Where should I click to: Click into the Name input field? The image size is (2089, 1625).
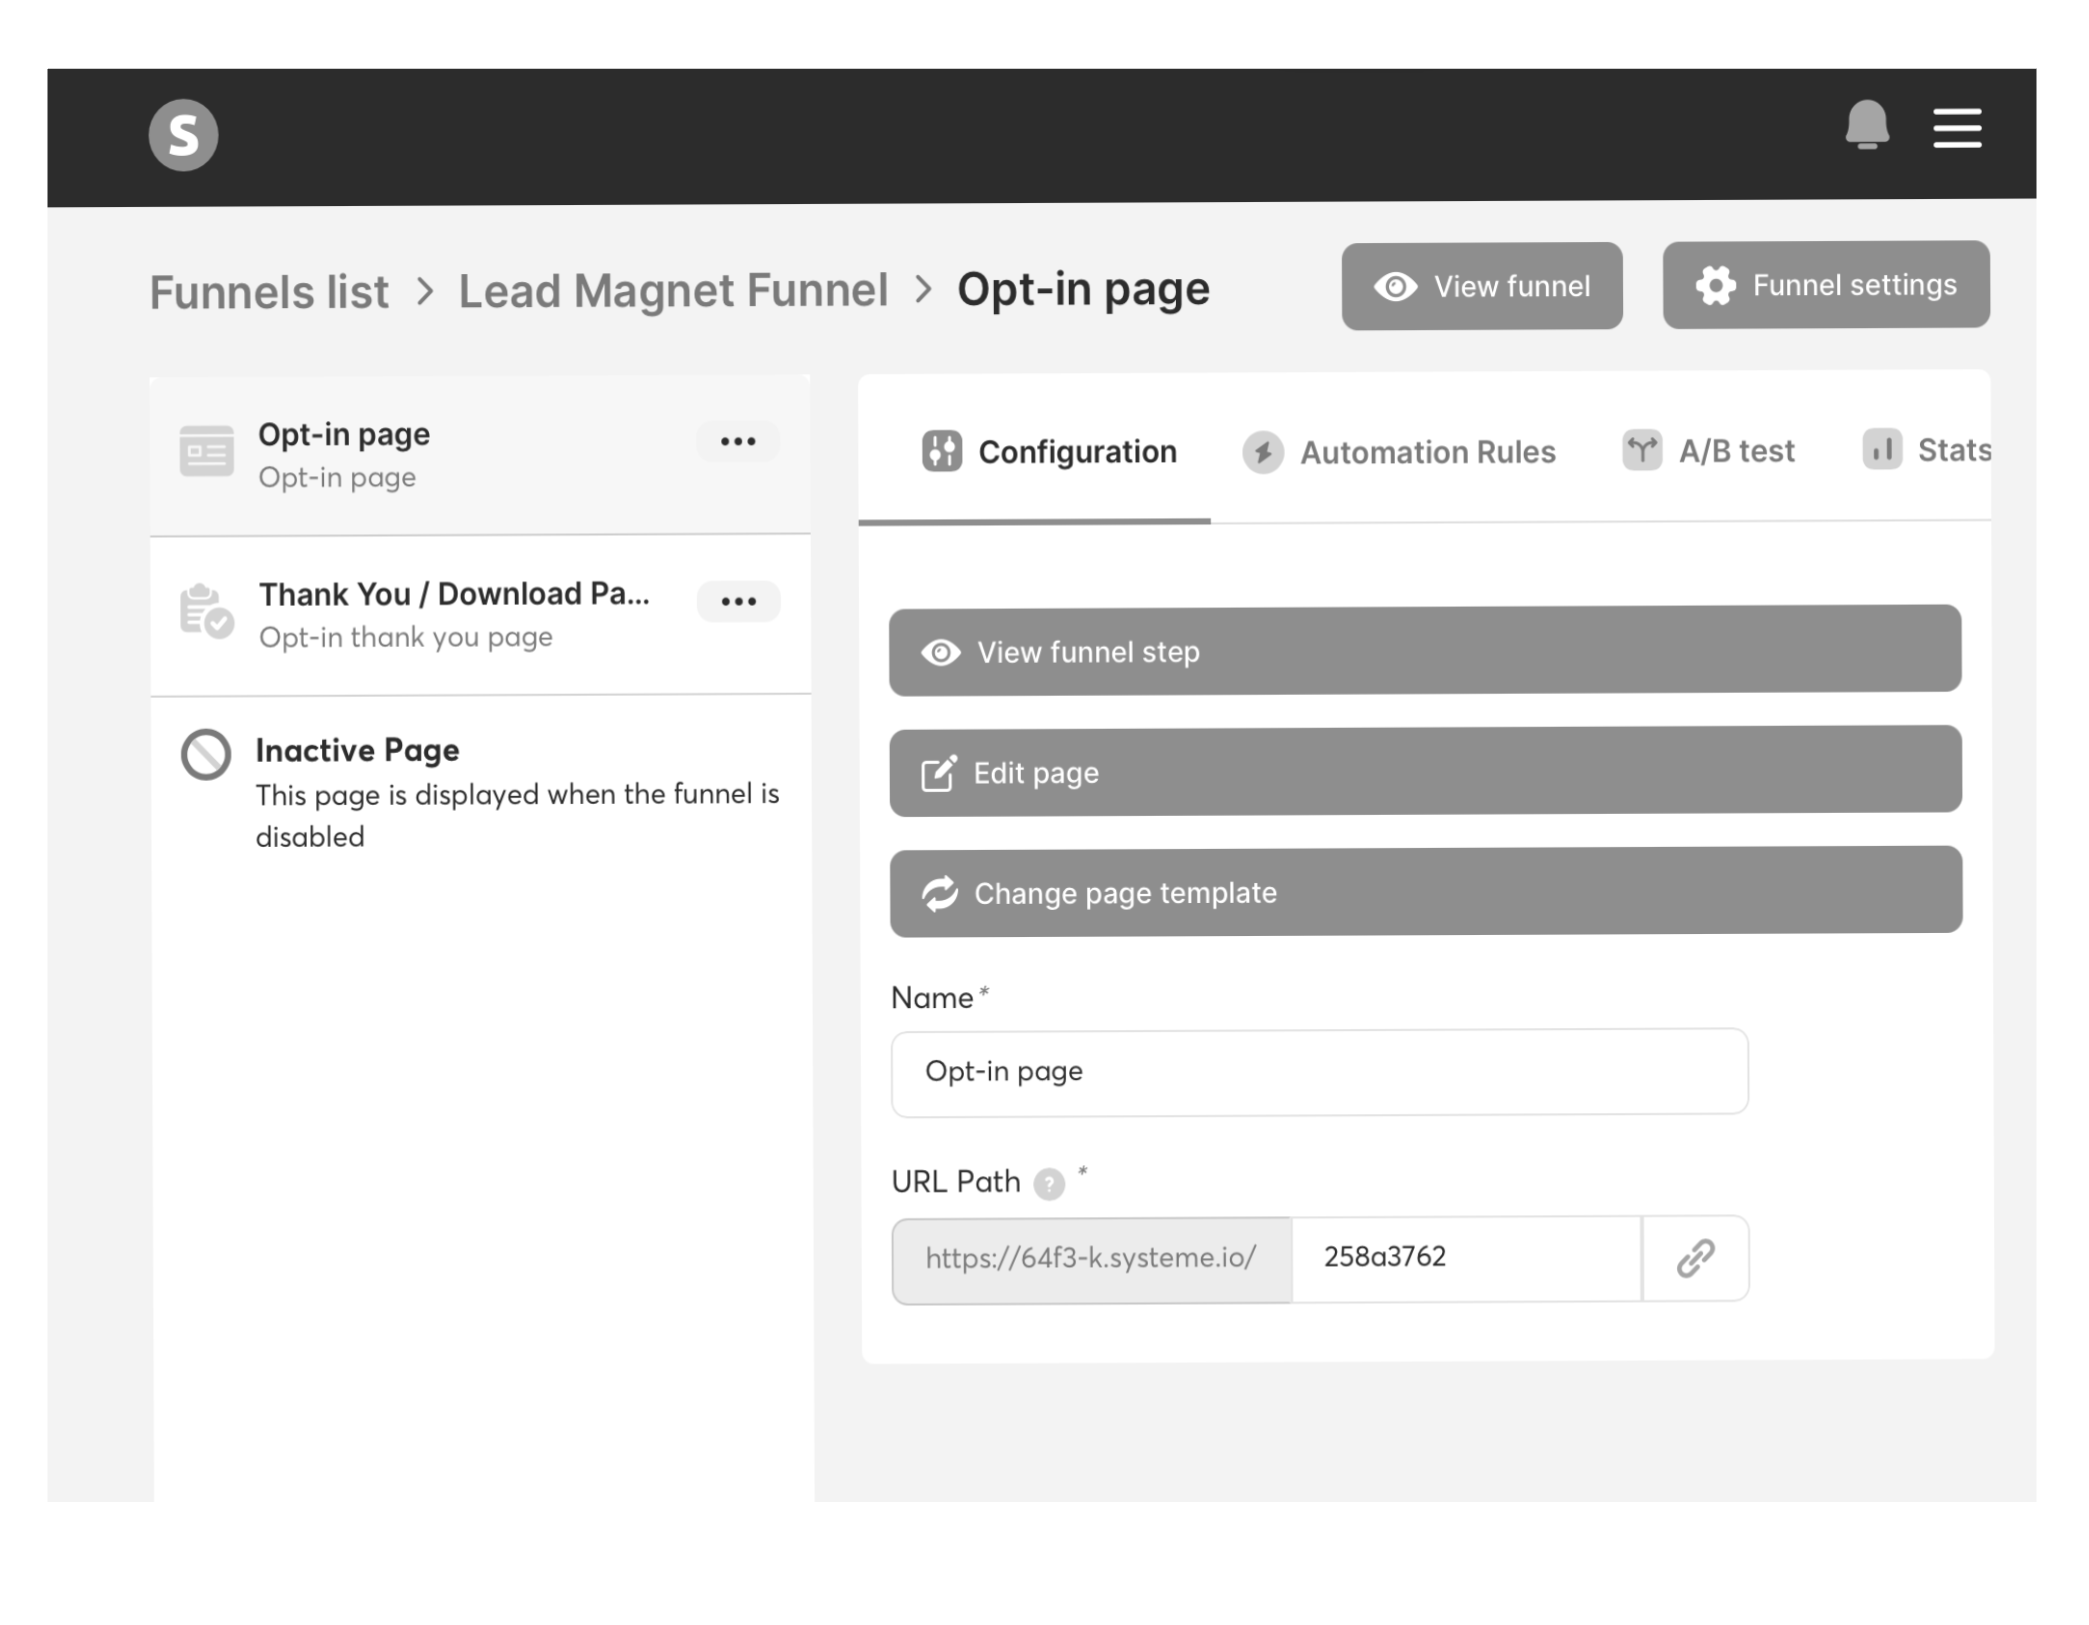[1320, 1071]
